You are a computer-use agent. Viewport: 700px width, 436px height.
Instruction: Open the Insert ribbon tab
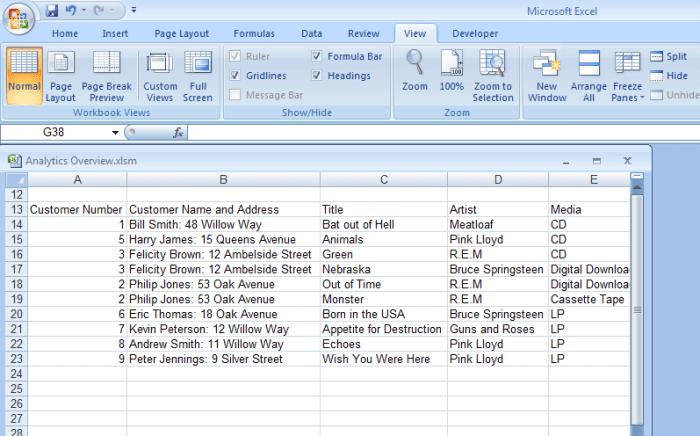pyautogui.click(x=115, y=33)
